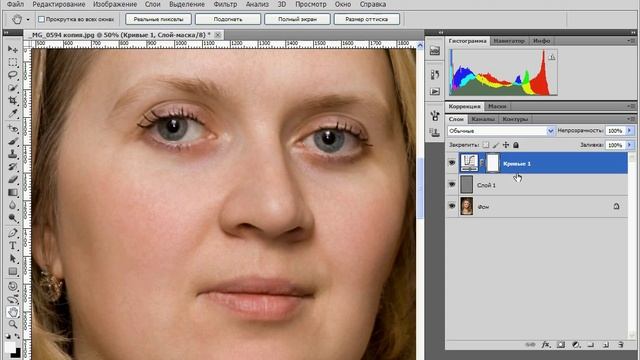Create a new layer icon
The width and height of the screenshot is (640, 360).
tap(606, 345)
